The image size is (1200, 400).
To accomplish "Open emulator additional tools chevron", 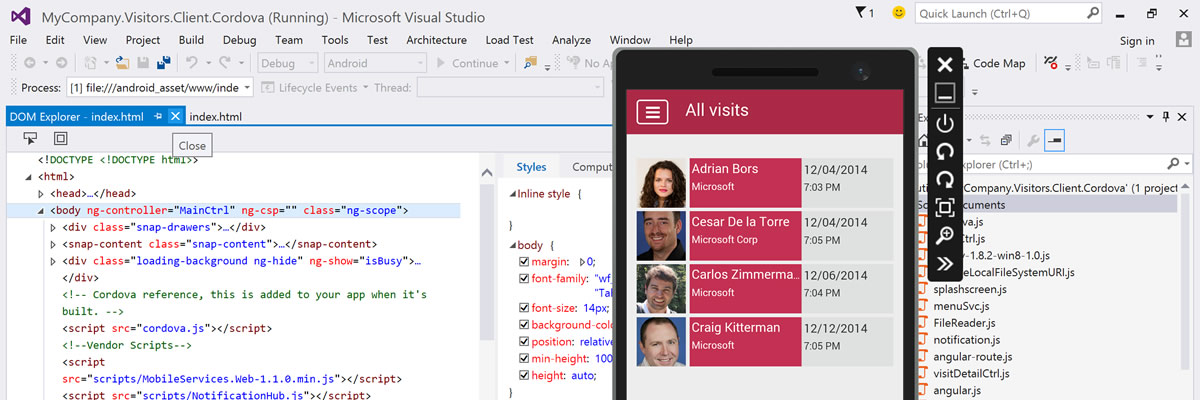I will point(944,264).
